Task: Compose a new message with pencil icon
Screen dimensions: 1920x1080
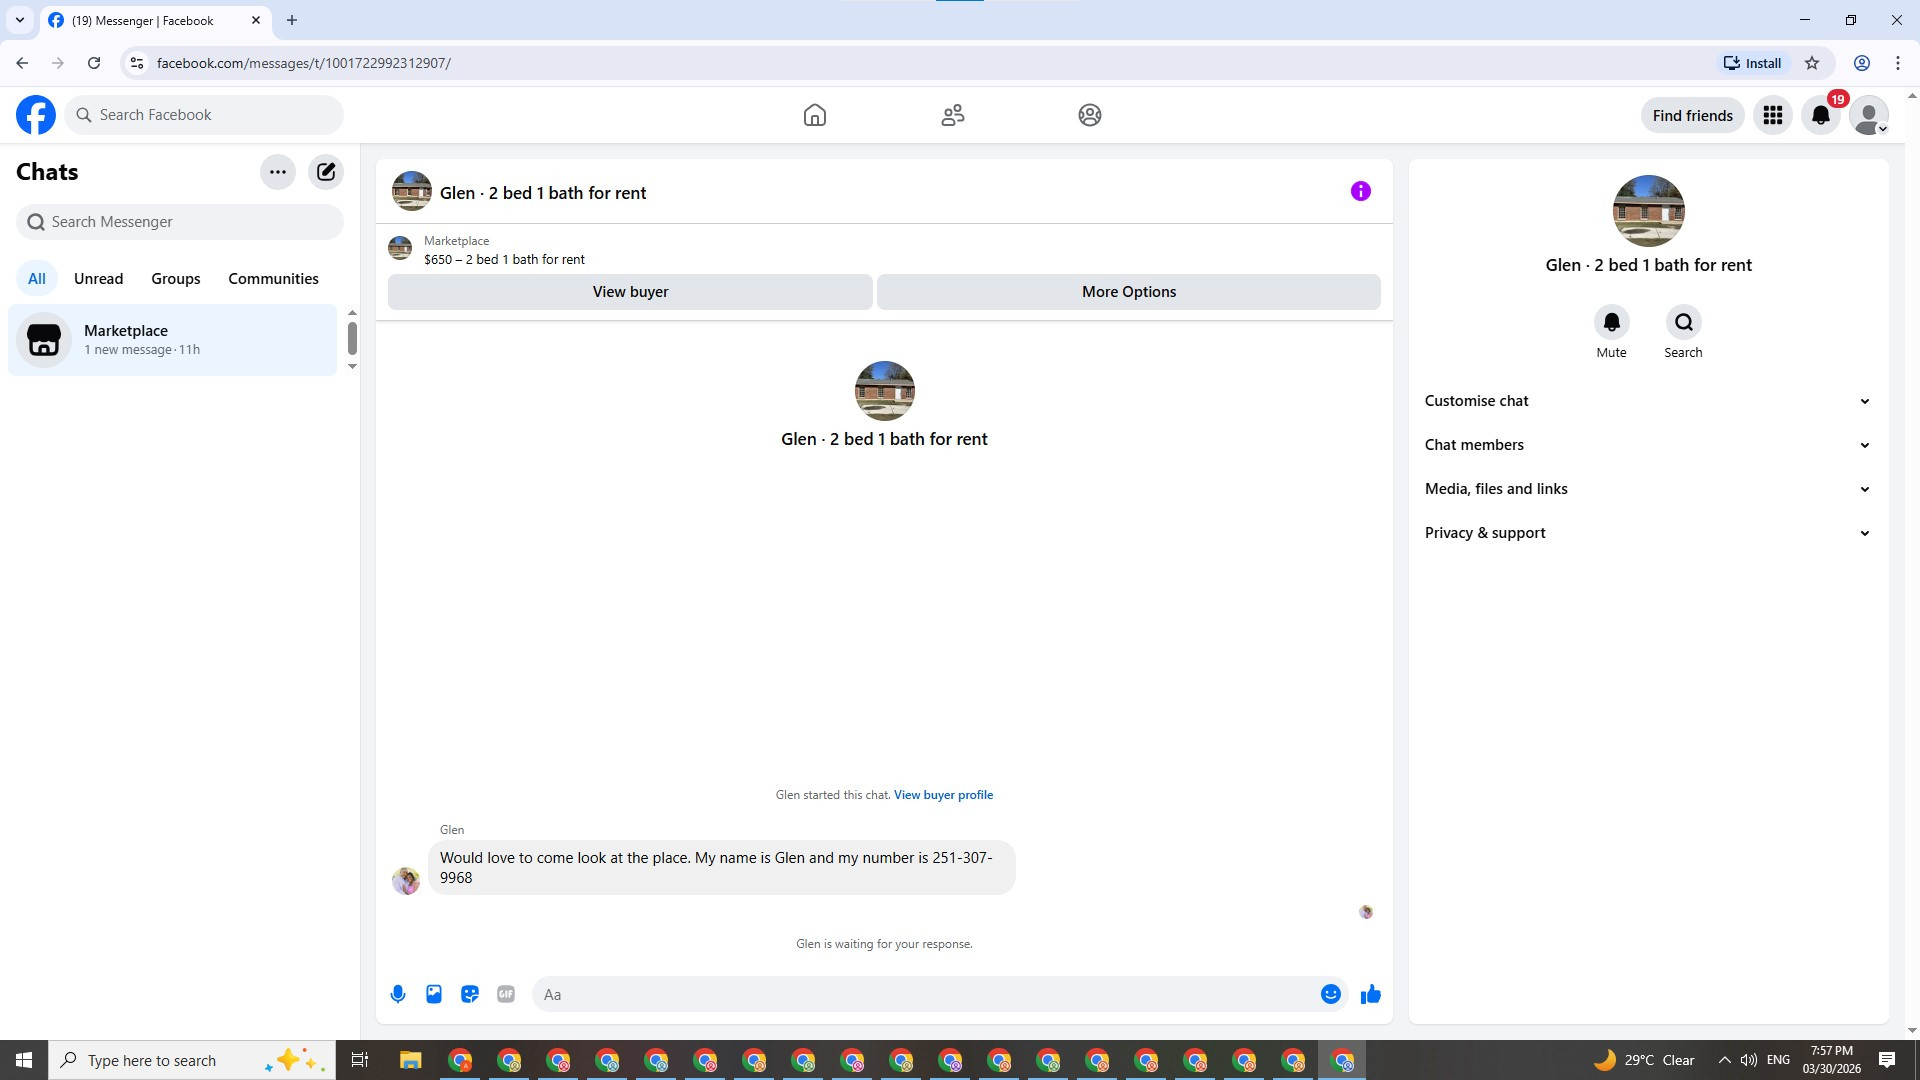Action: click(x=326, y=172)
